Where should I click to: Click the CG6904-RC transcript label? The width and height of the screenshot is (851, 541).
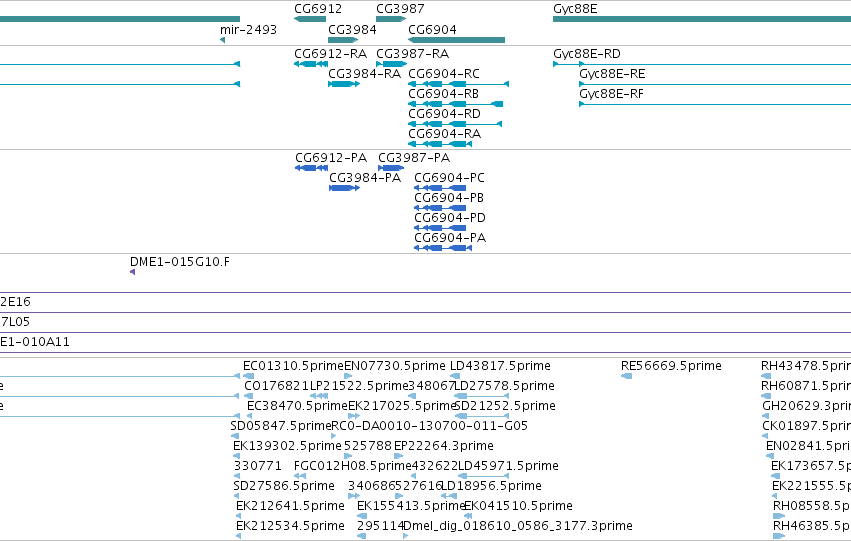click(444, 74)
